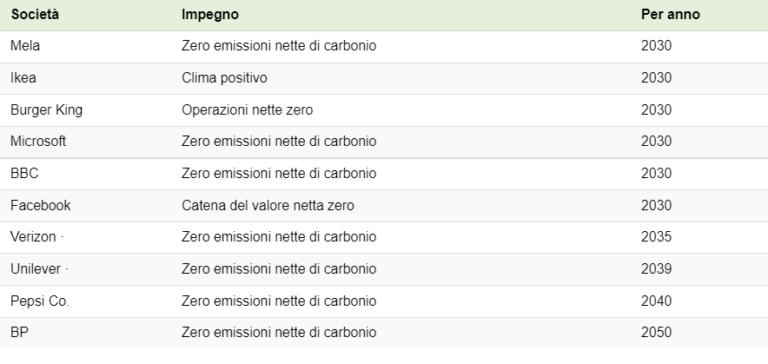The height and width of the screenshot is (364, 768).
Task: Click the Società column header
Action: point(35,15)
